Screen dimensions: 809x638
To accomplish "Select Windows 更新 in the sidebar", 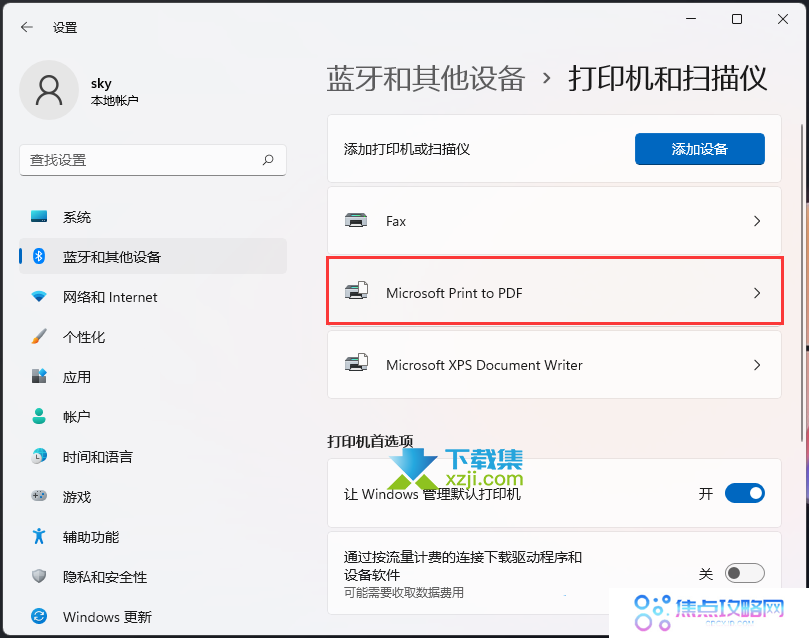I will pyautogui.click(x=38, y=617).
